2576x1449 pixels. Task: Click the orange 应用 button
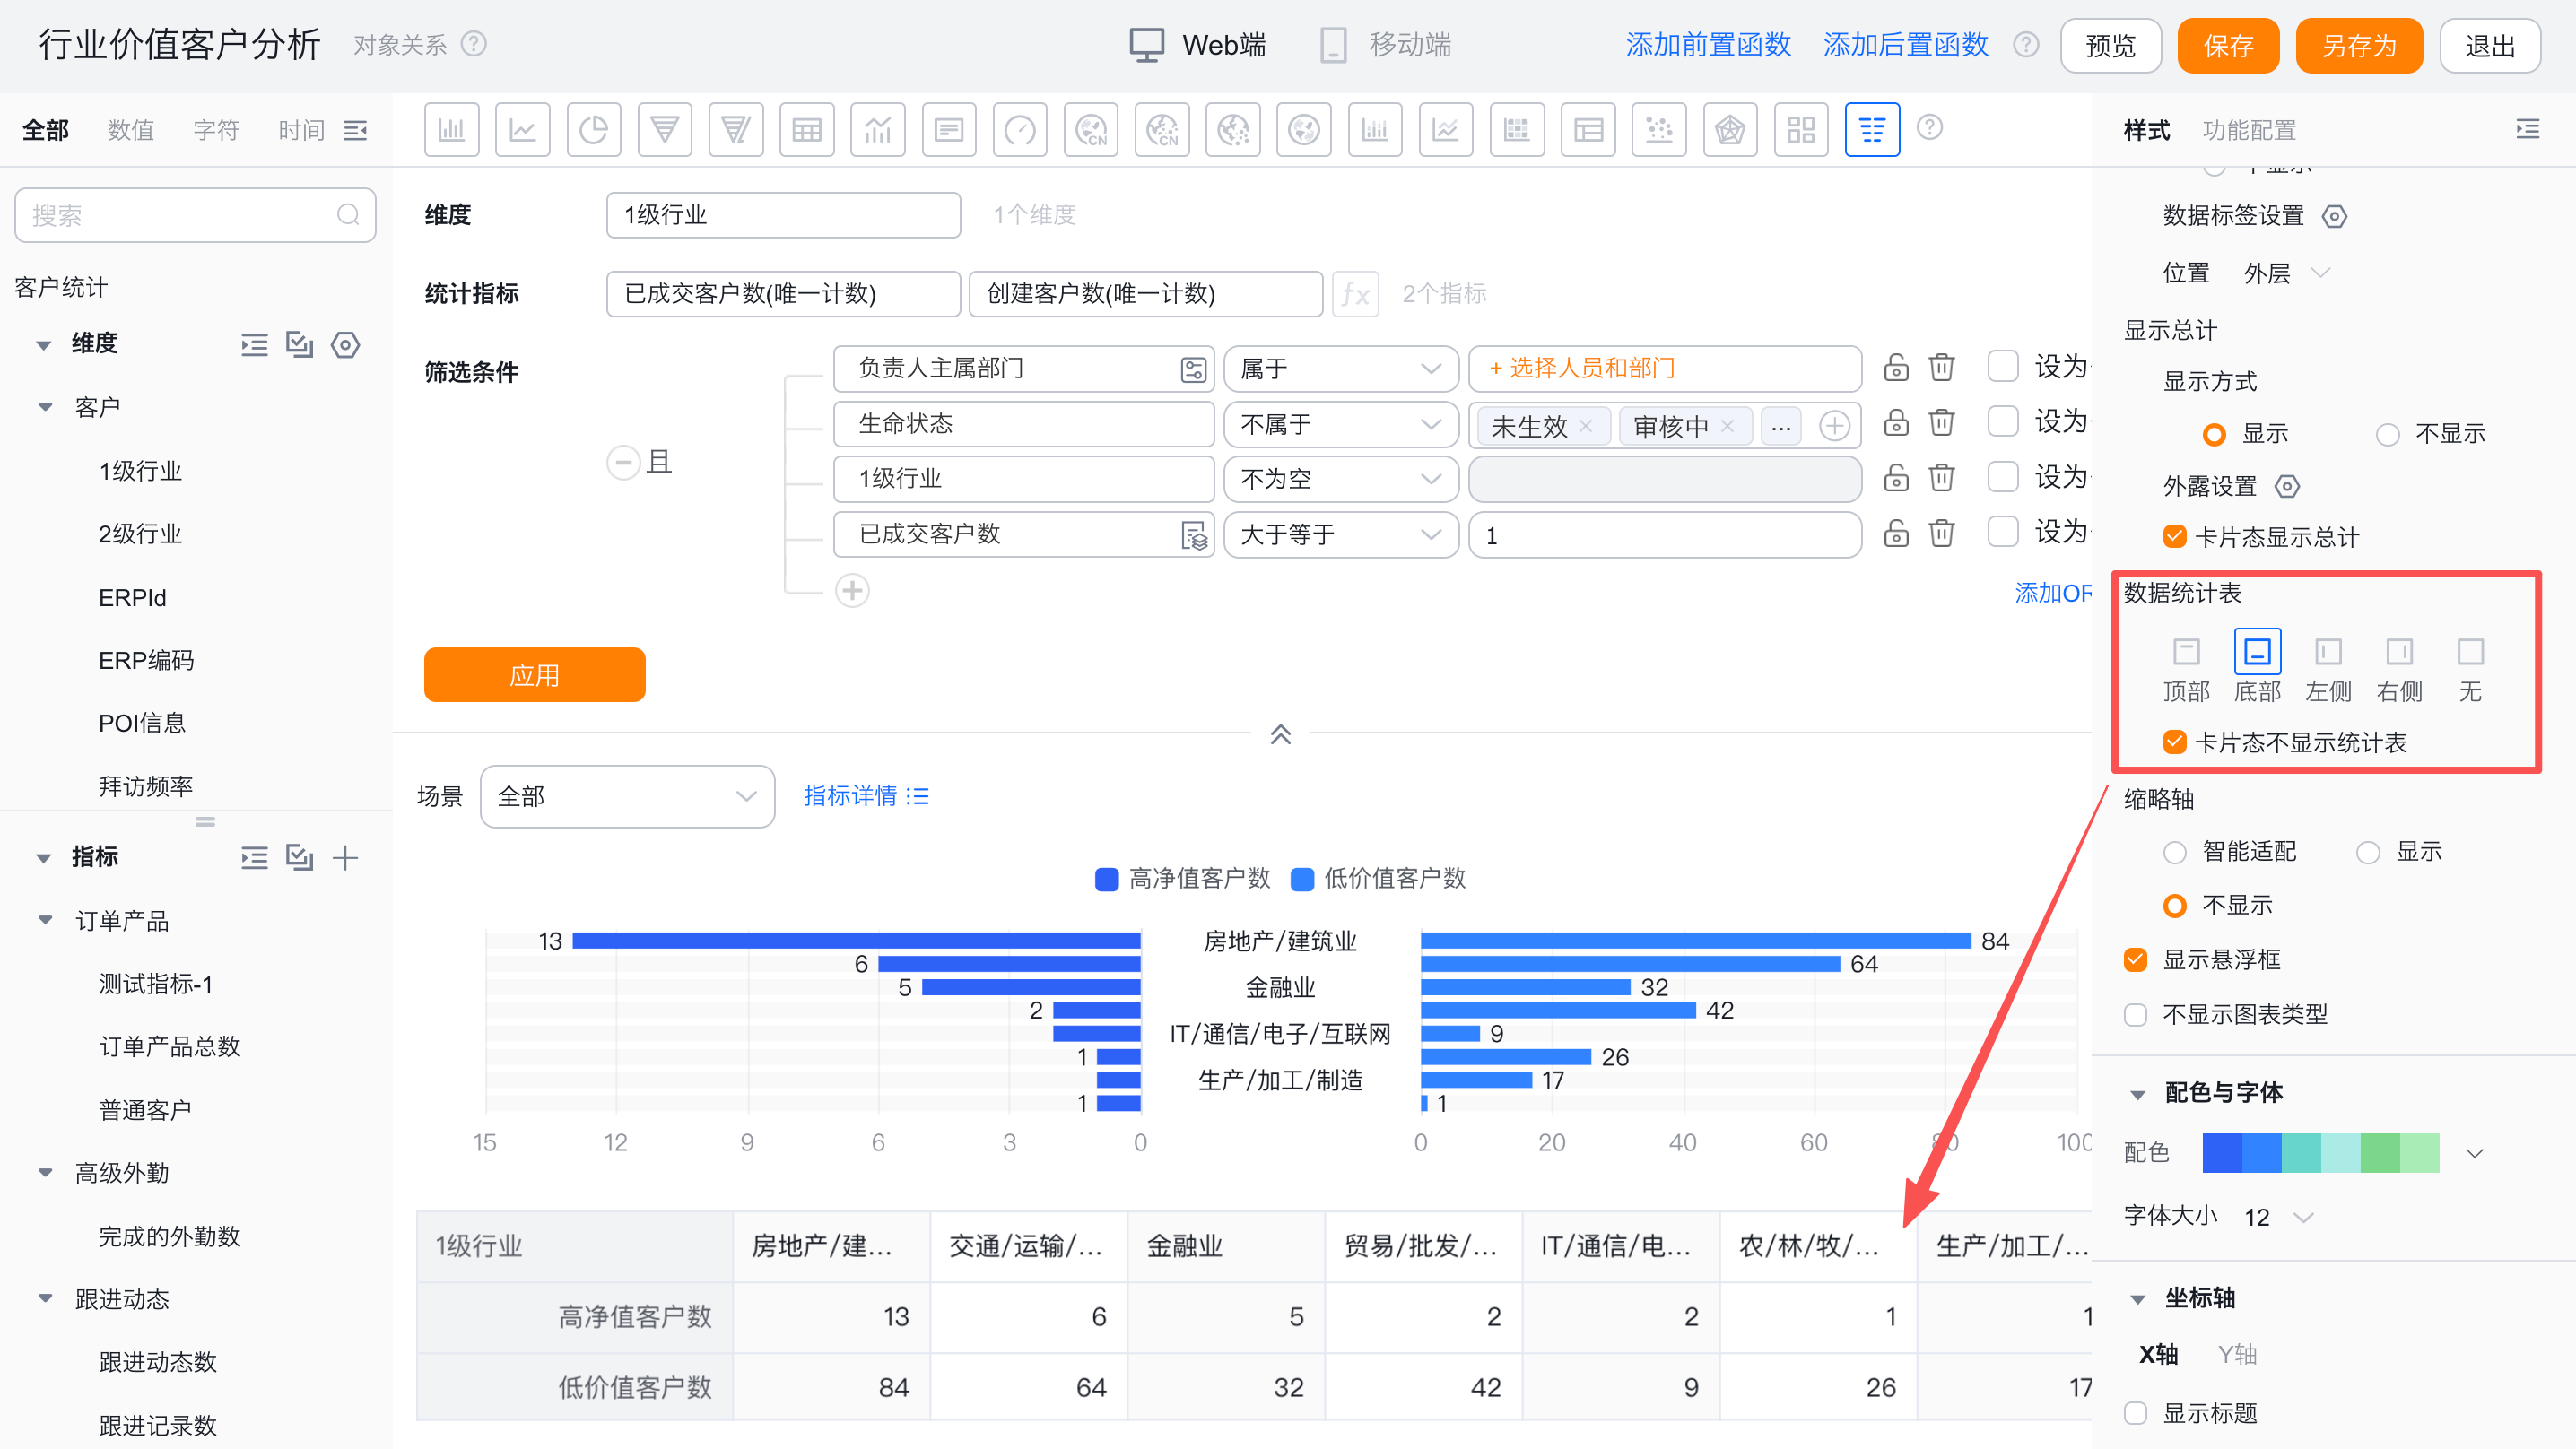pyautogui.click(x=534, y=675)
